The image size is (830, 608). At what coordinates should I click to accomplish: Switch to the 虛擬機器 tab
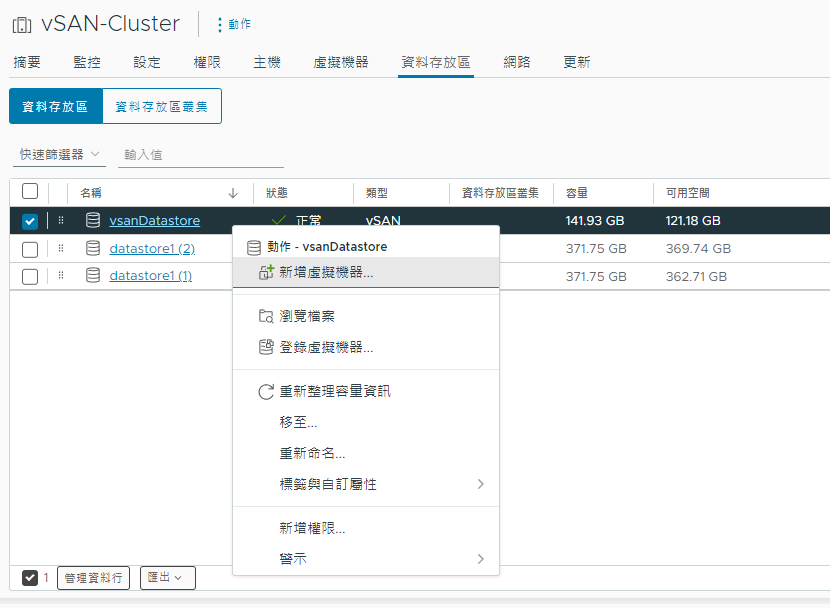click(341, 62)
